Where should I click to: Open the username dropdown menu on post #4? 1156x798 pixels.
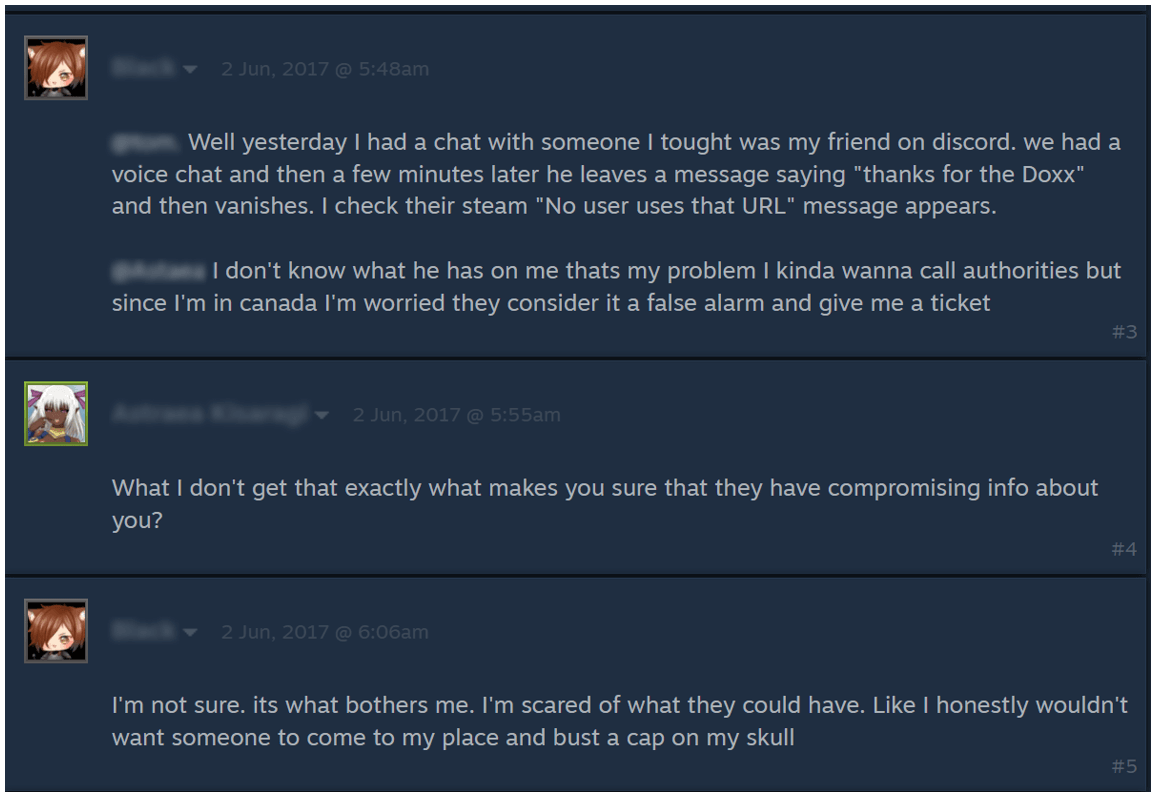coord(323,415)
